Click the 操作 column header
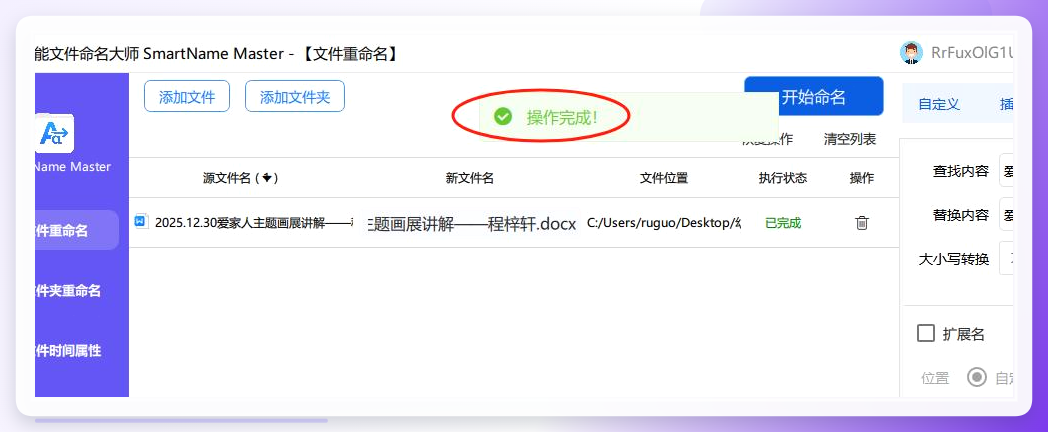 862,178
